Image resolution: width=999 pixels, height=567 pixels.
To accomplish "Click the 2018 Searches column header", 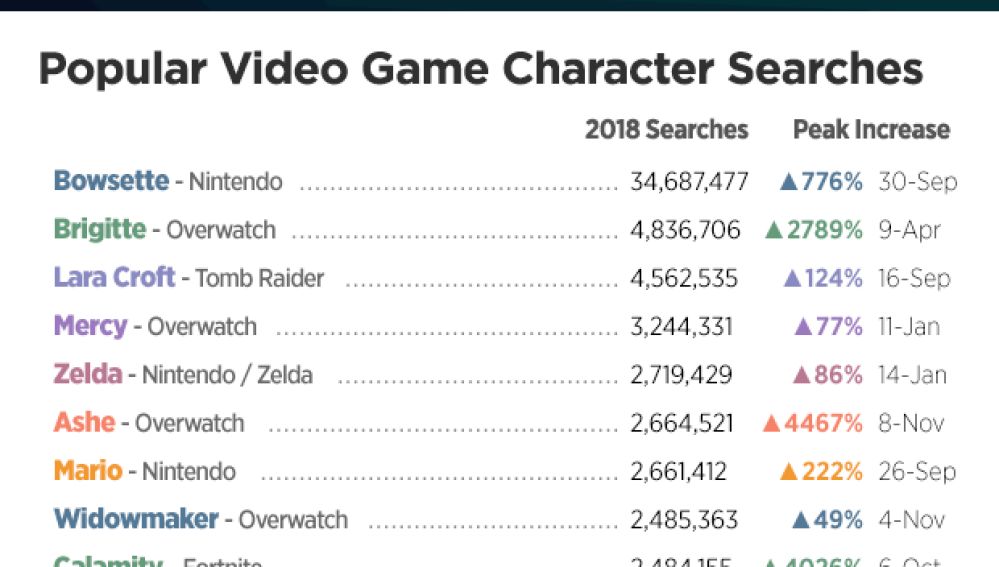I will point(666,130).
